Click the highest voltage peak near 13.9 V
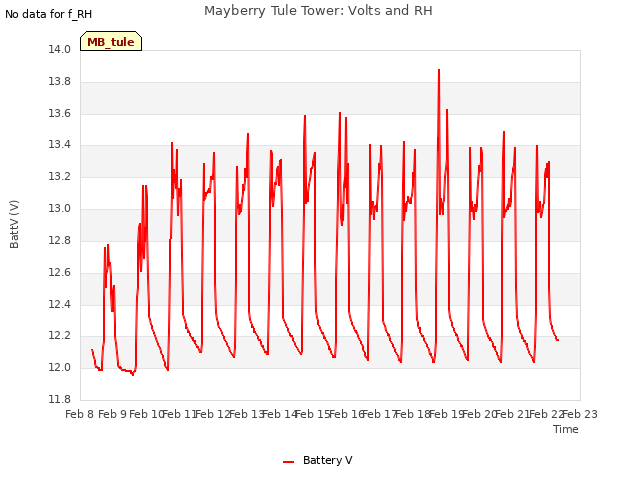The height and width of the screenshot is (480, 640). 439,70
